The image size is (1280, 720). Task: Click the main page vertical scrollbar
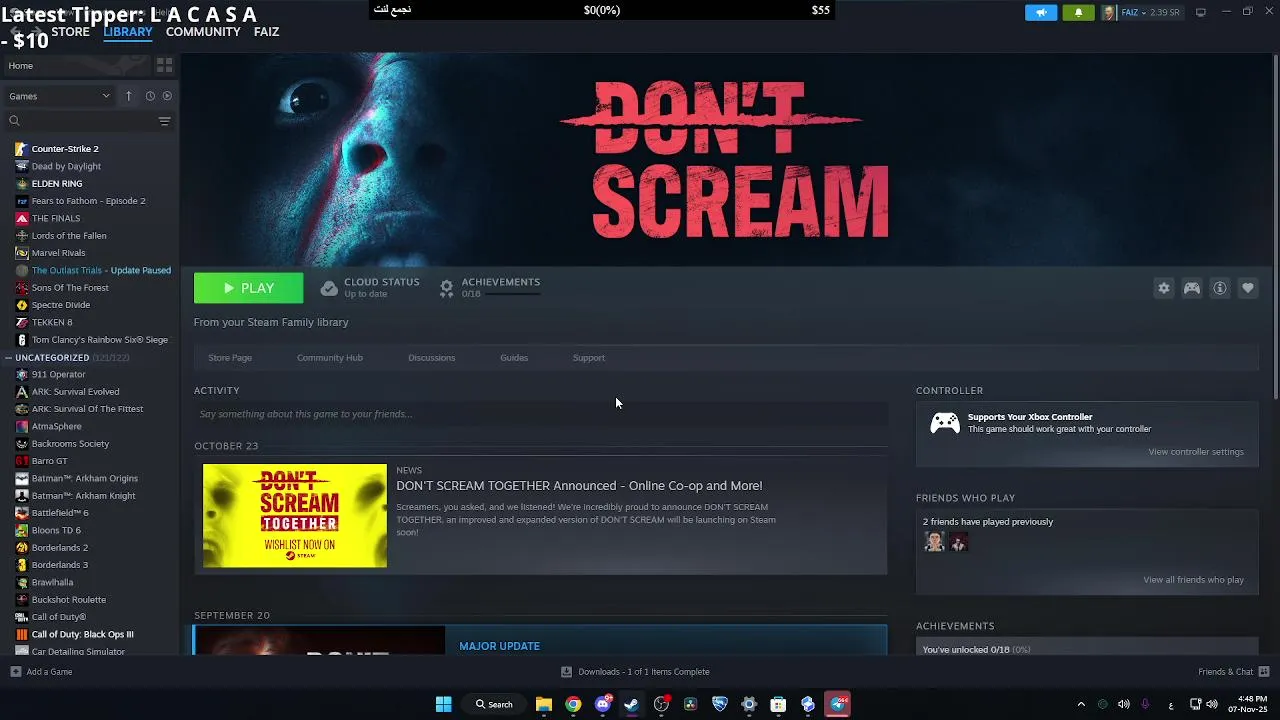1275,225
